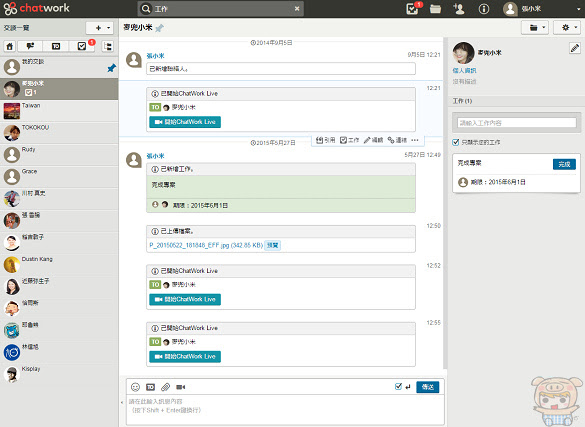This screenshot has height=427, width=585.
Task: Open the Taiwan chat room
Action: click(59, 111)
